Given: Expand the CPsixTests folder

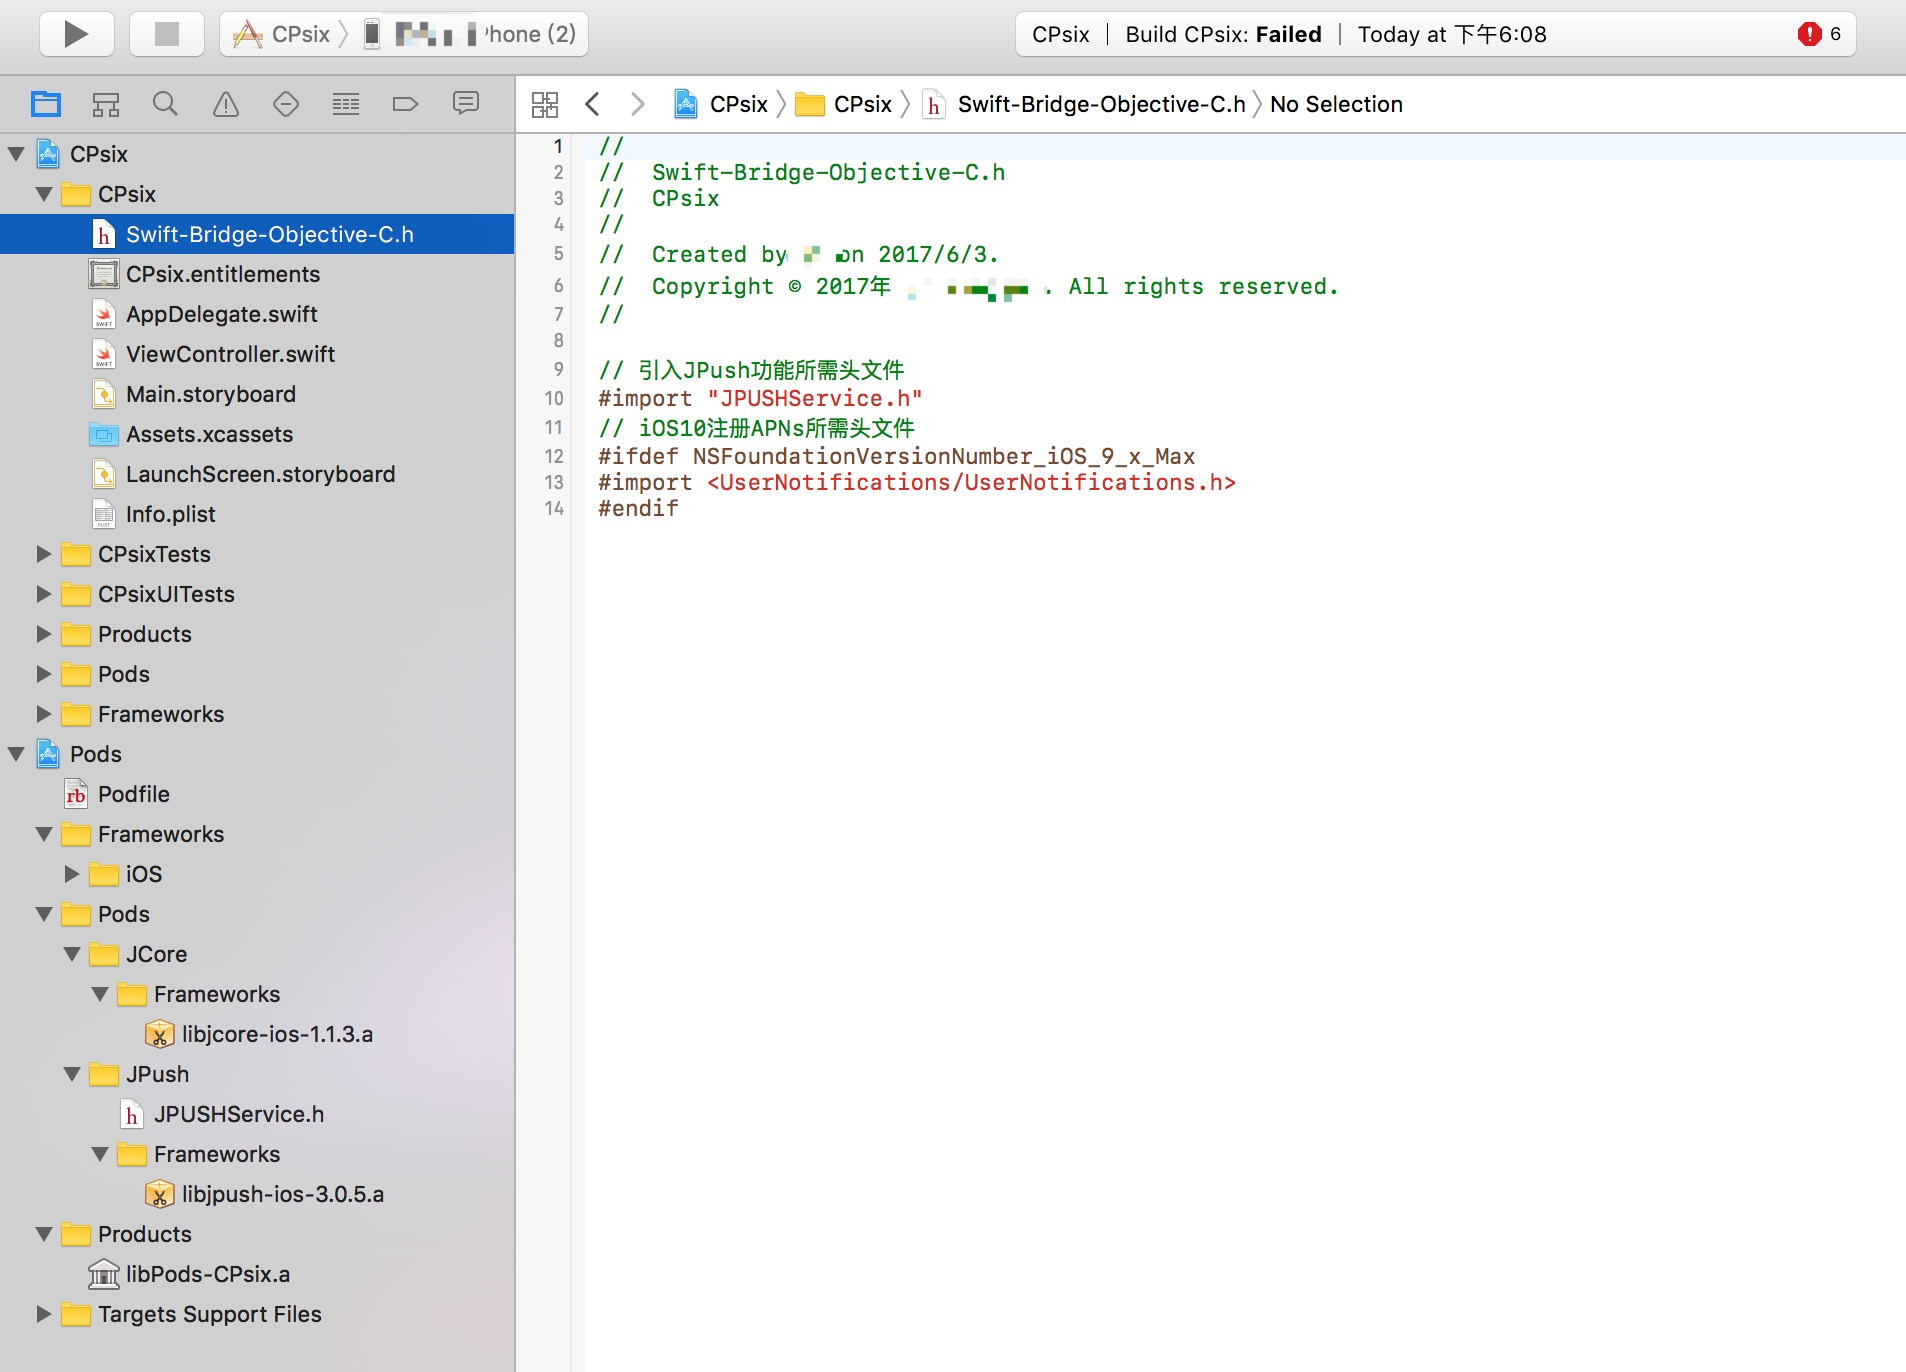Looking at the screenshot, I should 44,554.
